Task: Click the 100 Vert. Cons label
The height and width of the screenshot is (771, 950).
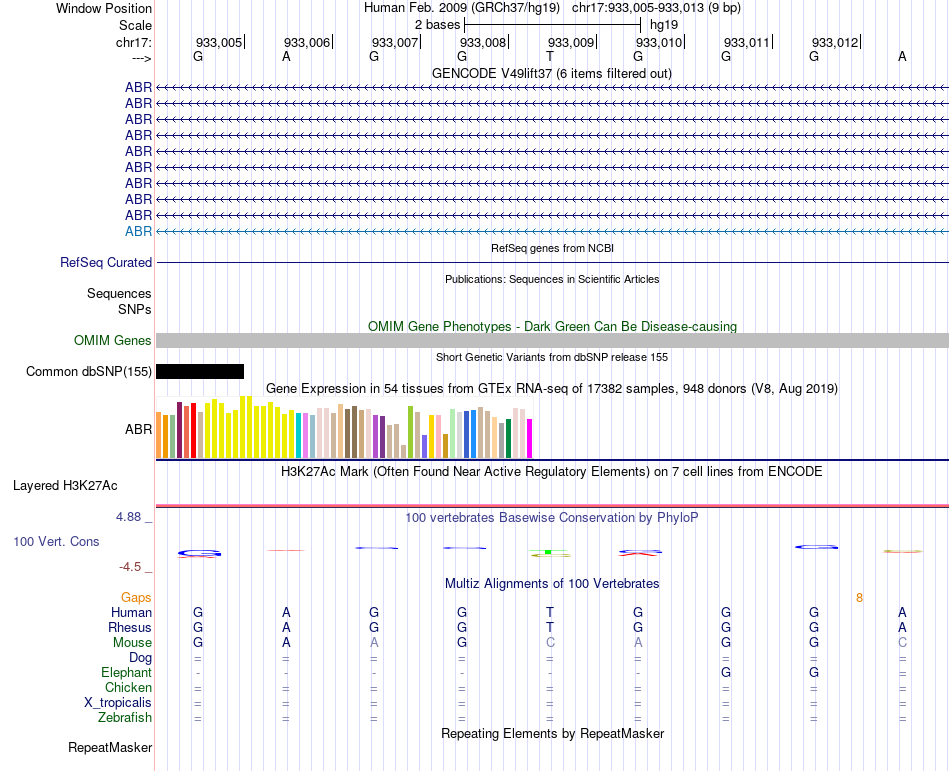Action: coord(56,541)
